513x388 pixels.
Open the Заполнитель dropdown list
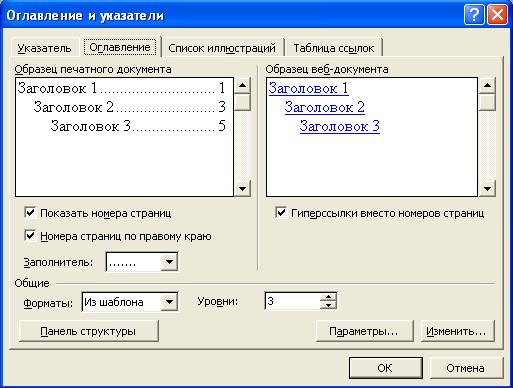pos(169,262)
